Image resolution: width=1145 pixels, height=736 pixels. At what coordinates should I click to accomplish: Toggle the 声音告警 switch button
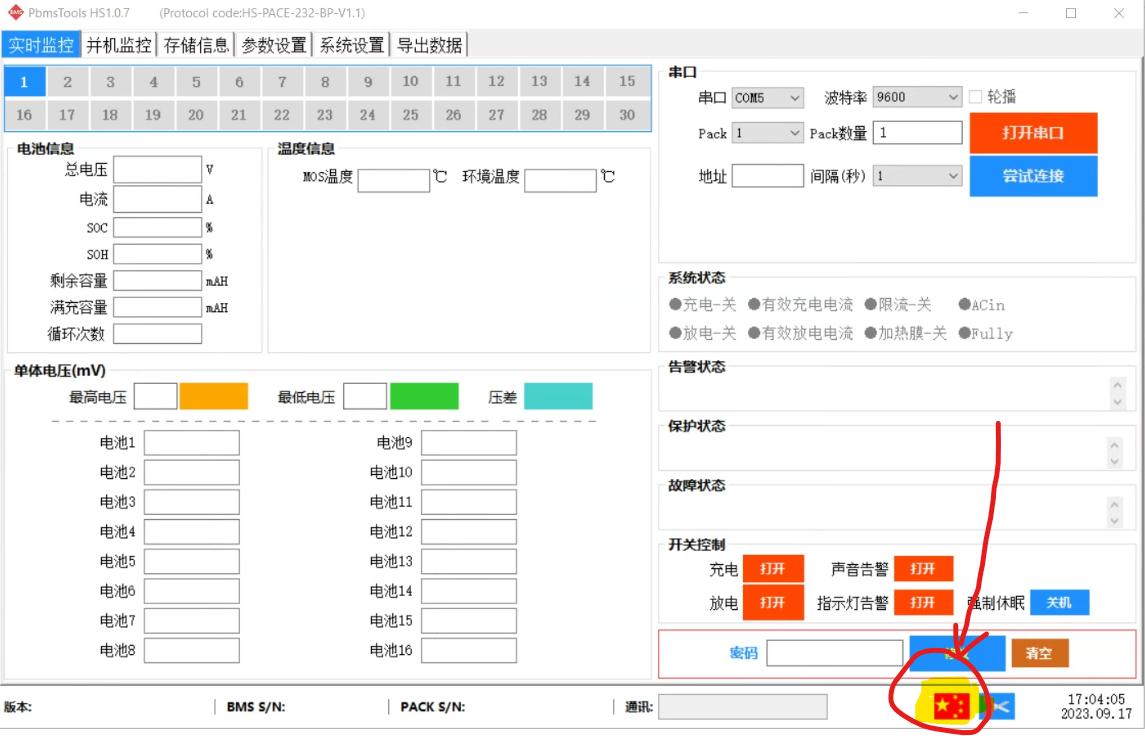(x=923, y=569)
